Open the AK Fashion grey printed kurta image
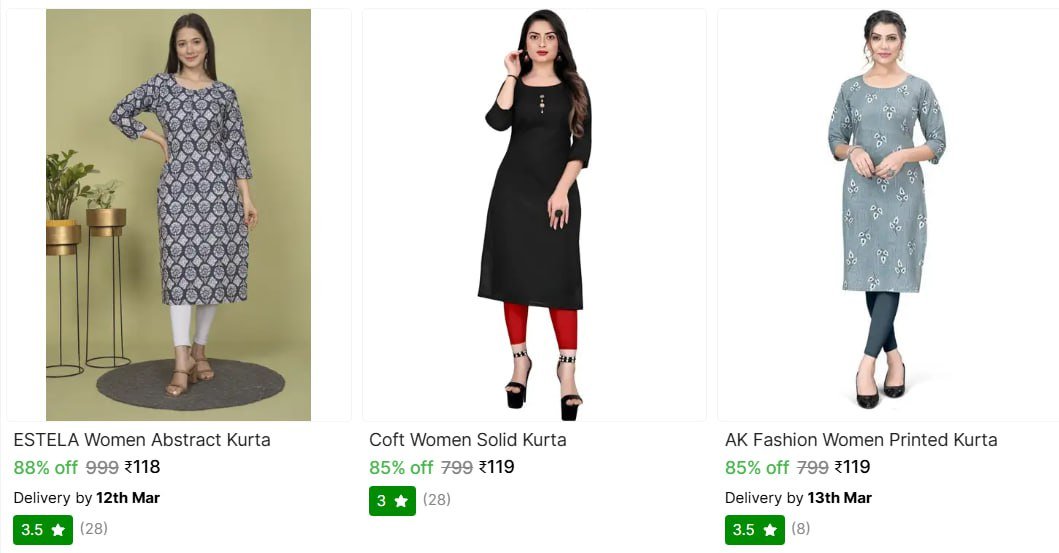 click(x=886, y=214)
